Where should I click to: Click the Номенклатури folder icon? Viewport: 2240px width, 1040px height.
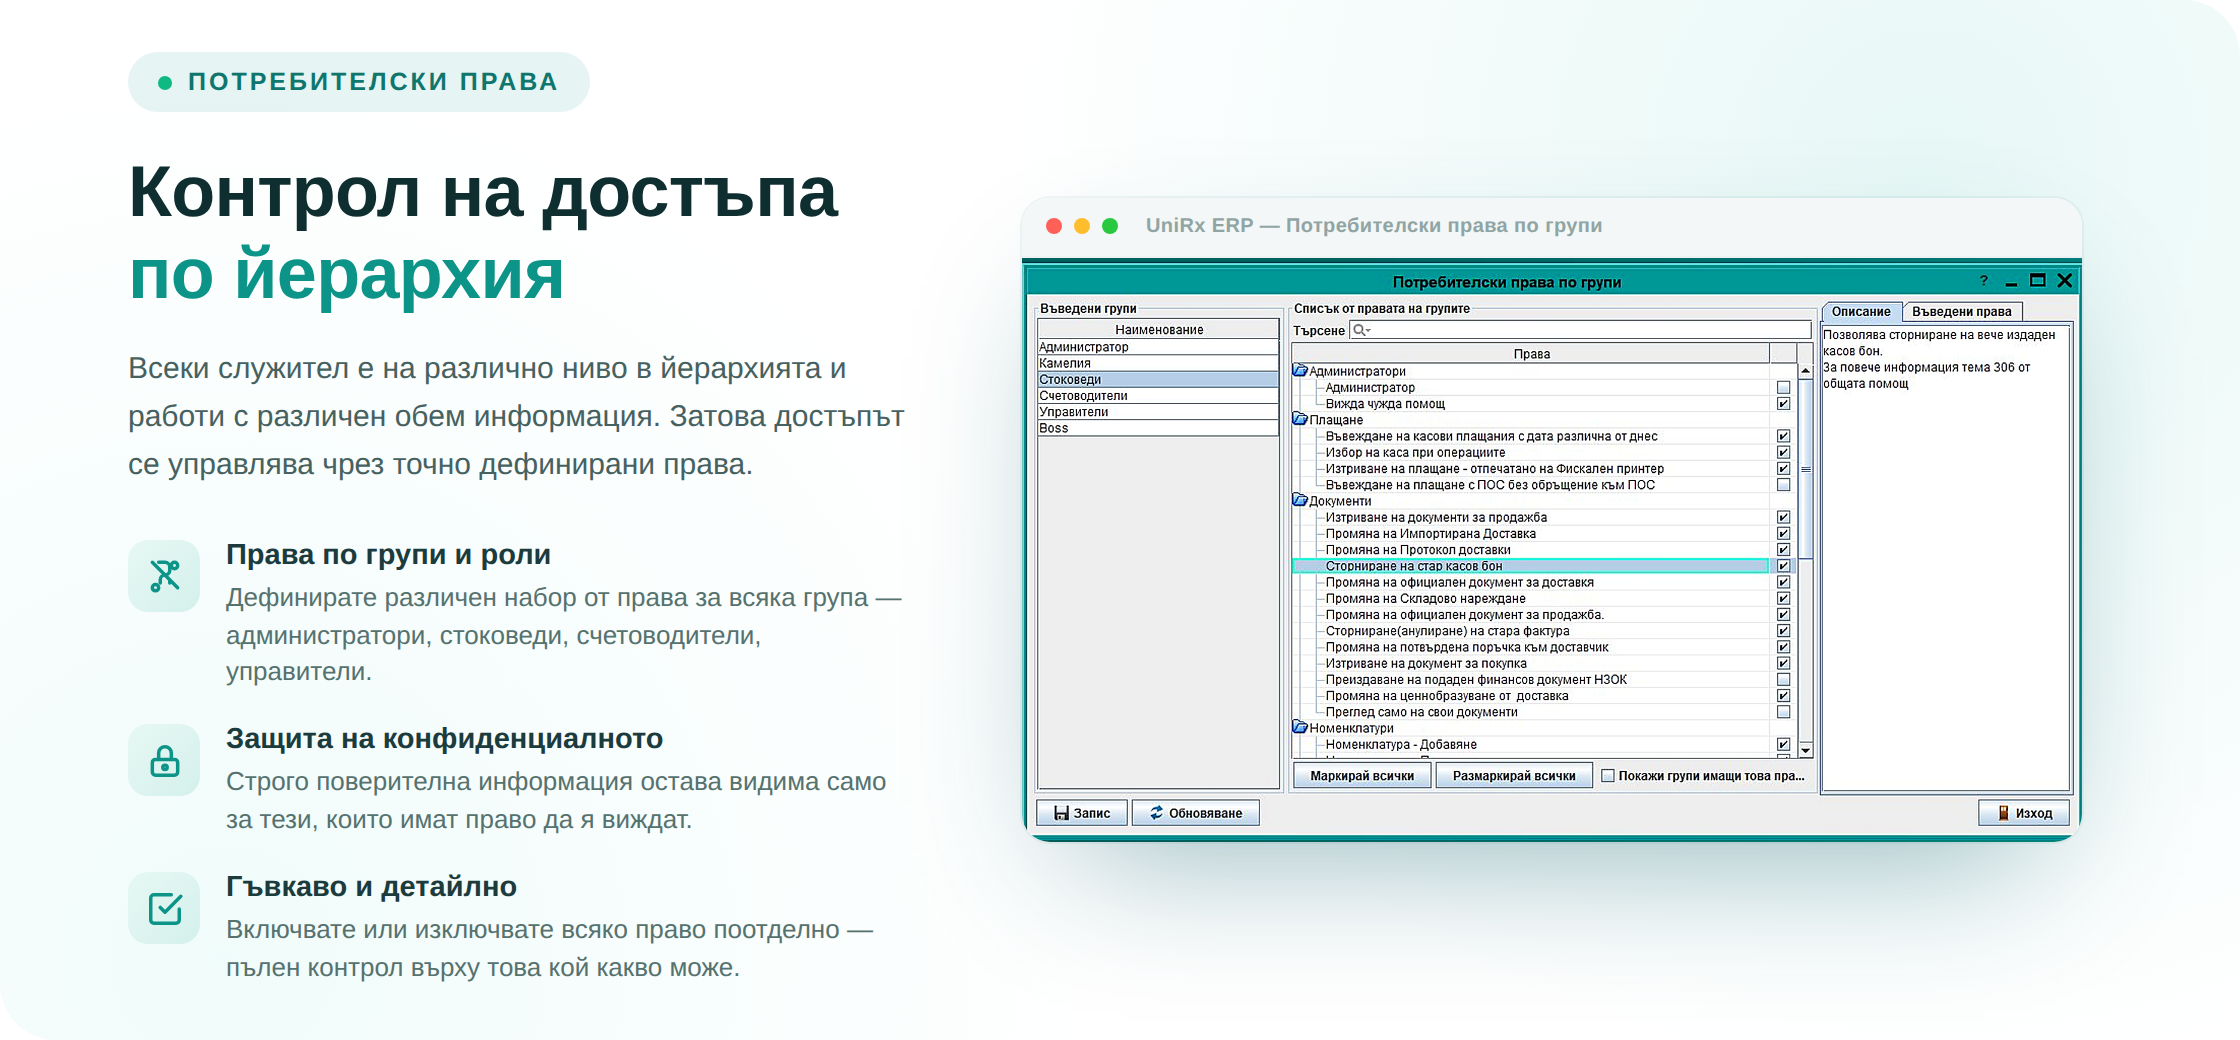tap(1300, 728)
